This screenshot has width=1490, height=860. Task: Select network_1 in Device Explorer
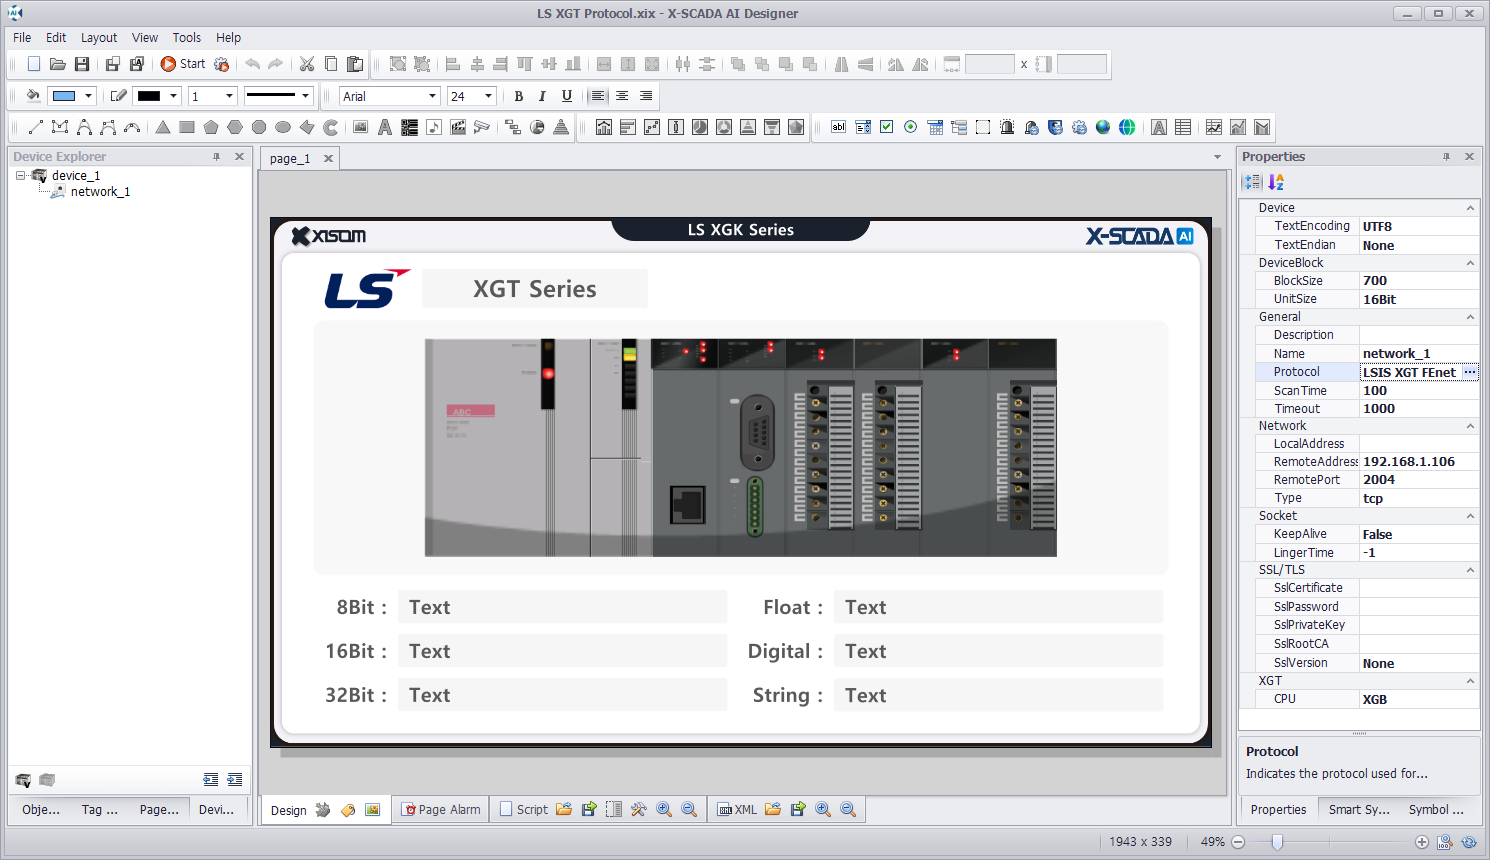tap(100, 192)
